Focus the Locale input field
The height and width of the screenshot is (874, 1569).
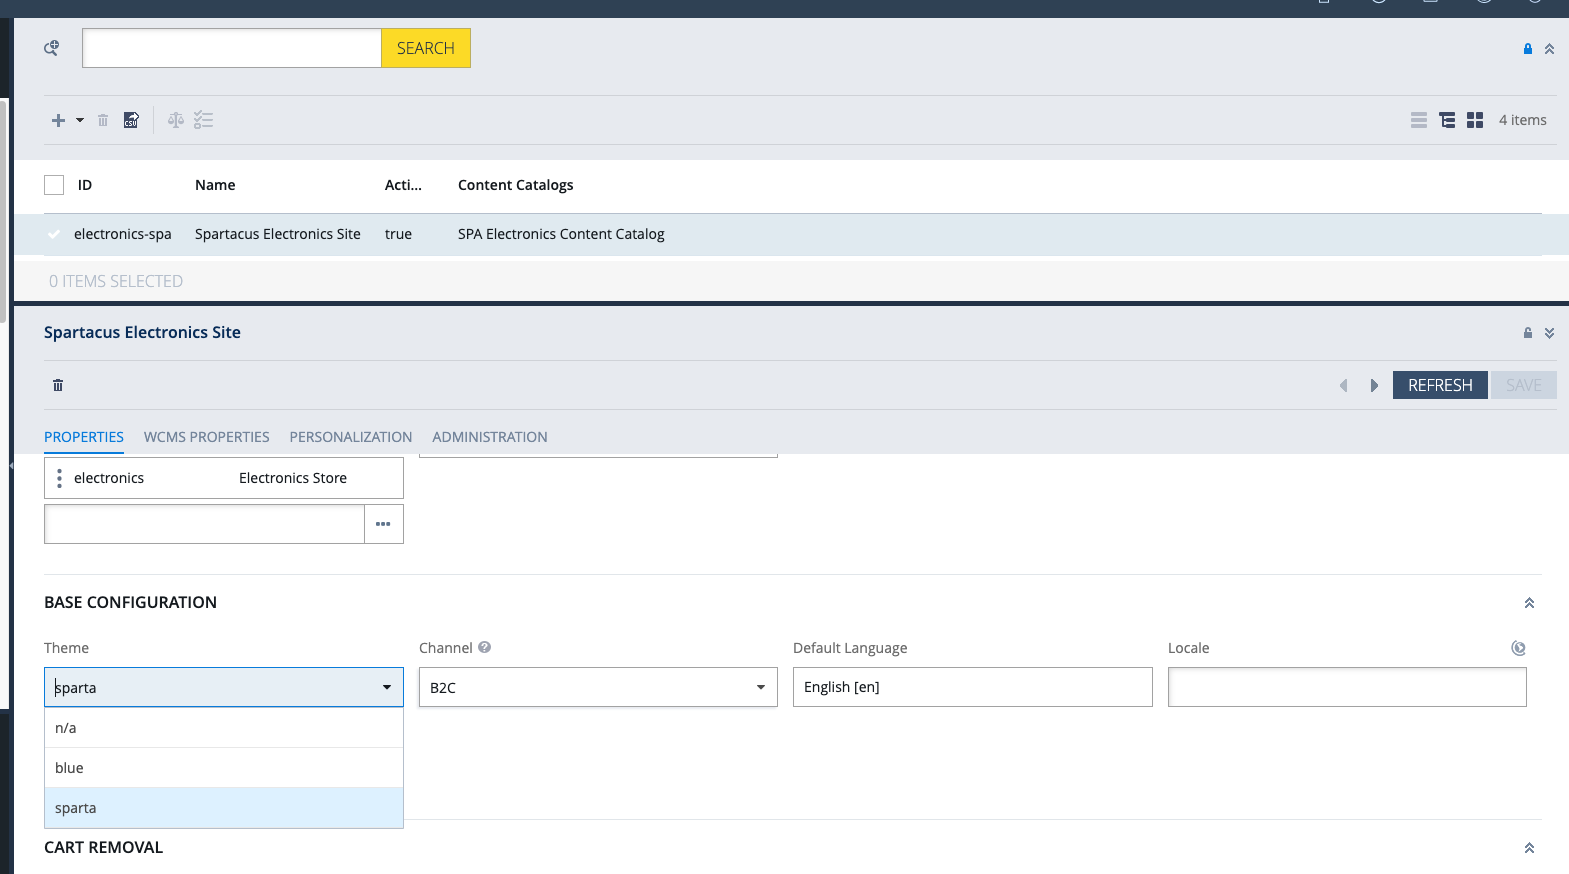click(x=1347, y=687)
